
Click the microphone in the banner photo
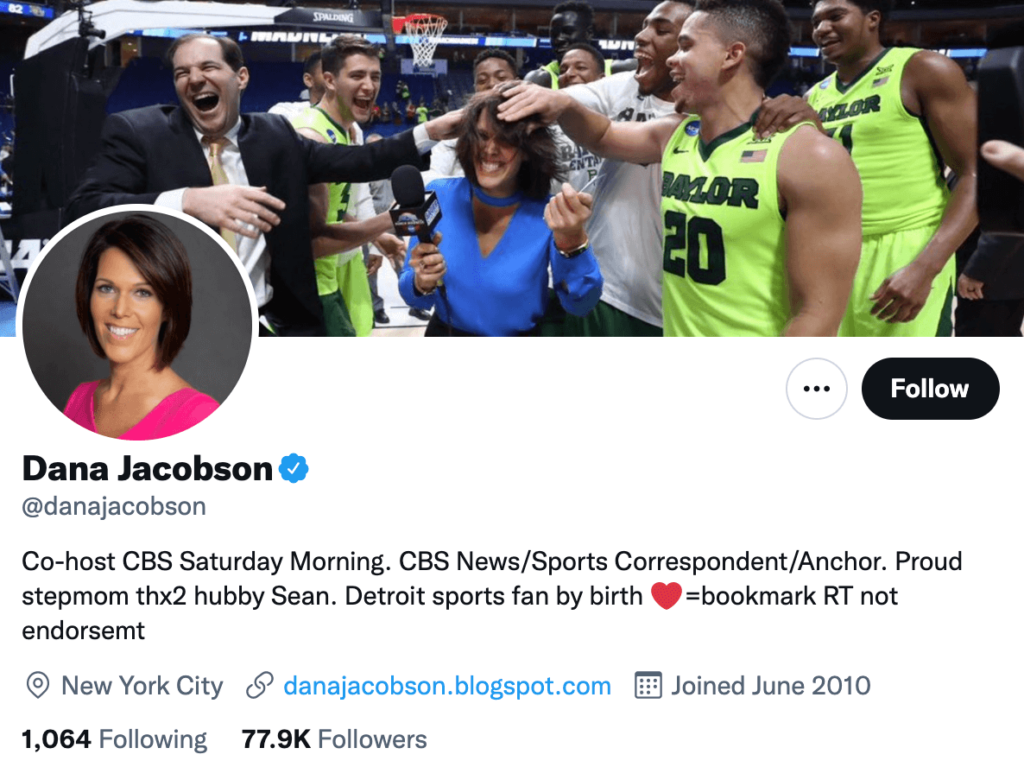pyautogui.click(x=413, y=209)
